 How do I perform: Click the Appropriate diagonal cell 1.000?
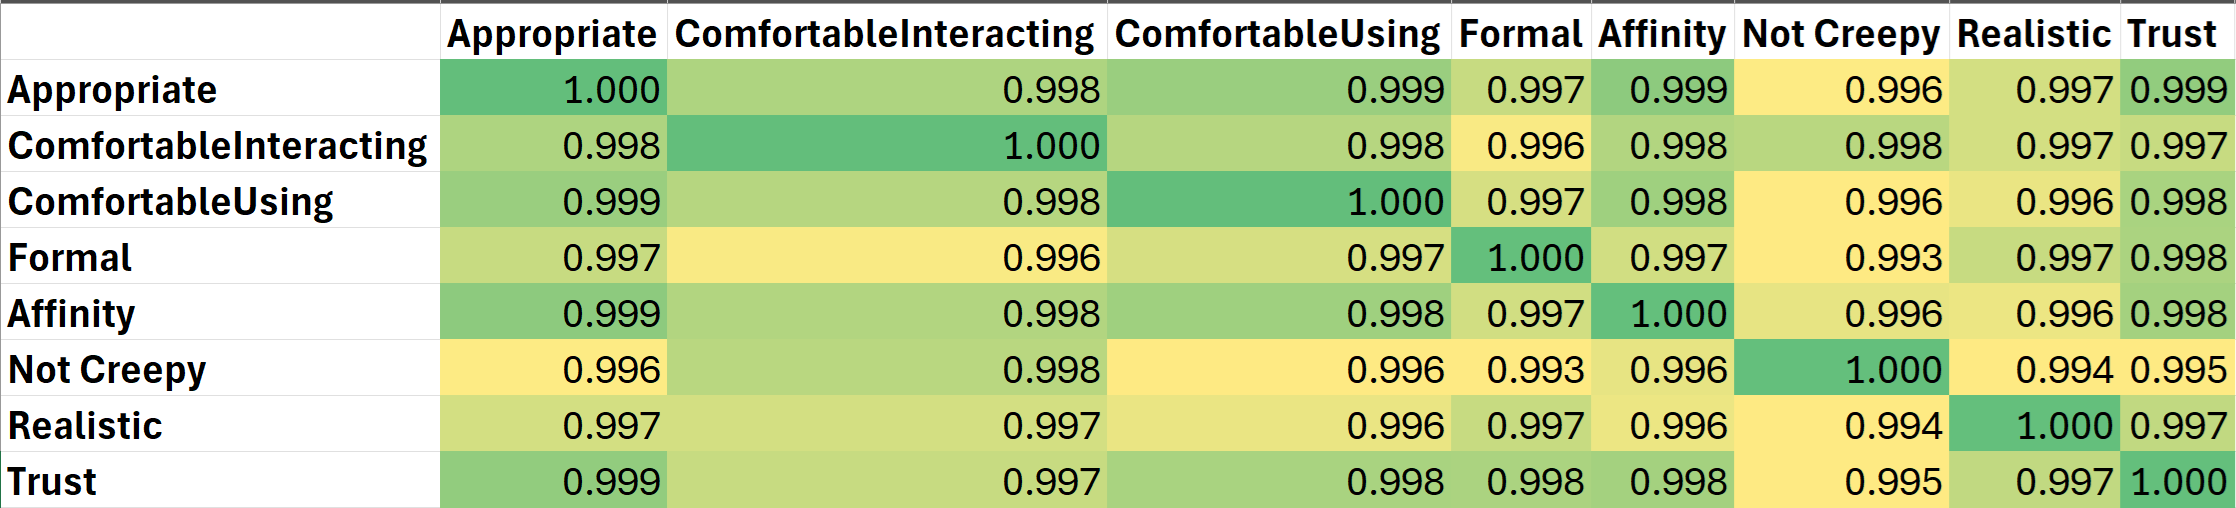[553, 88]
